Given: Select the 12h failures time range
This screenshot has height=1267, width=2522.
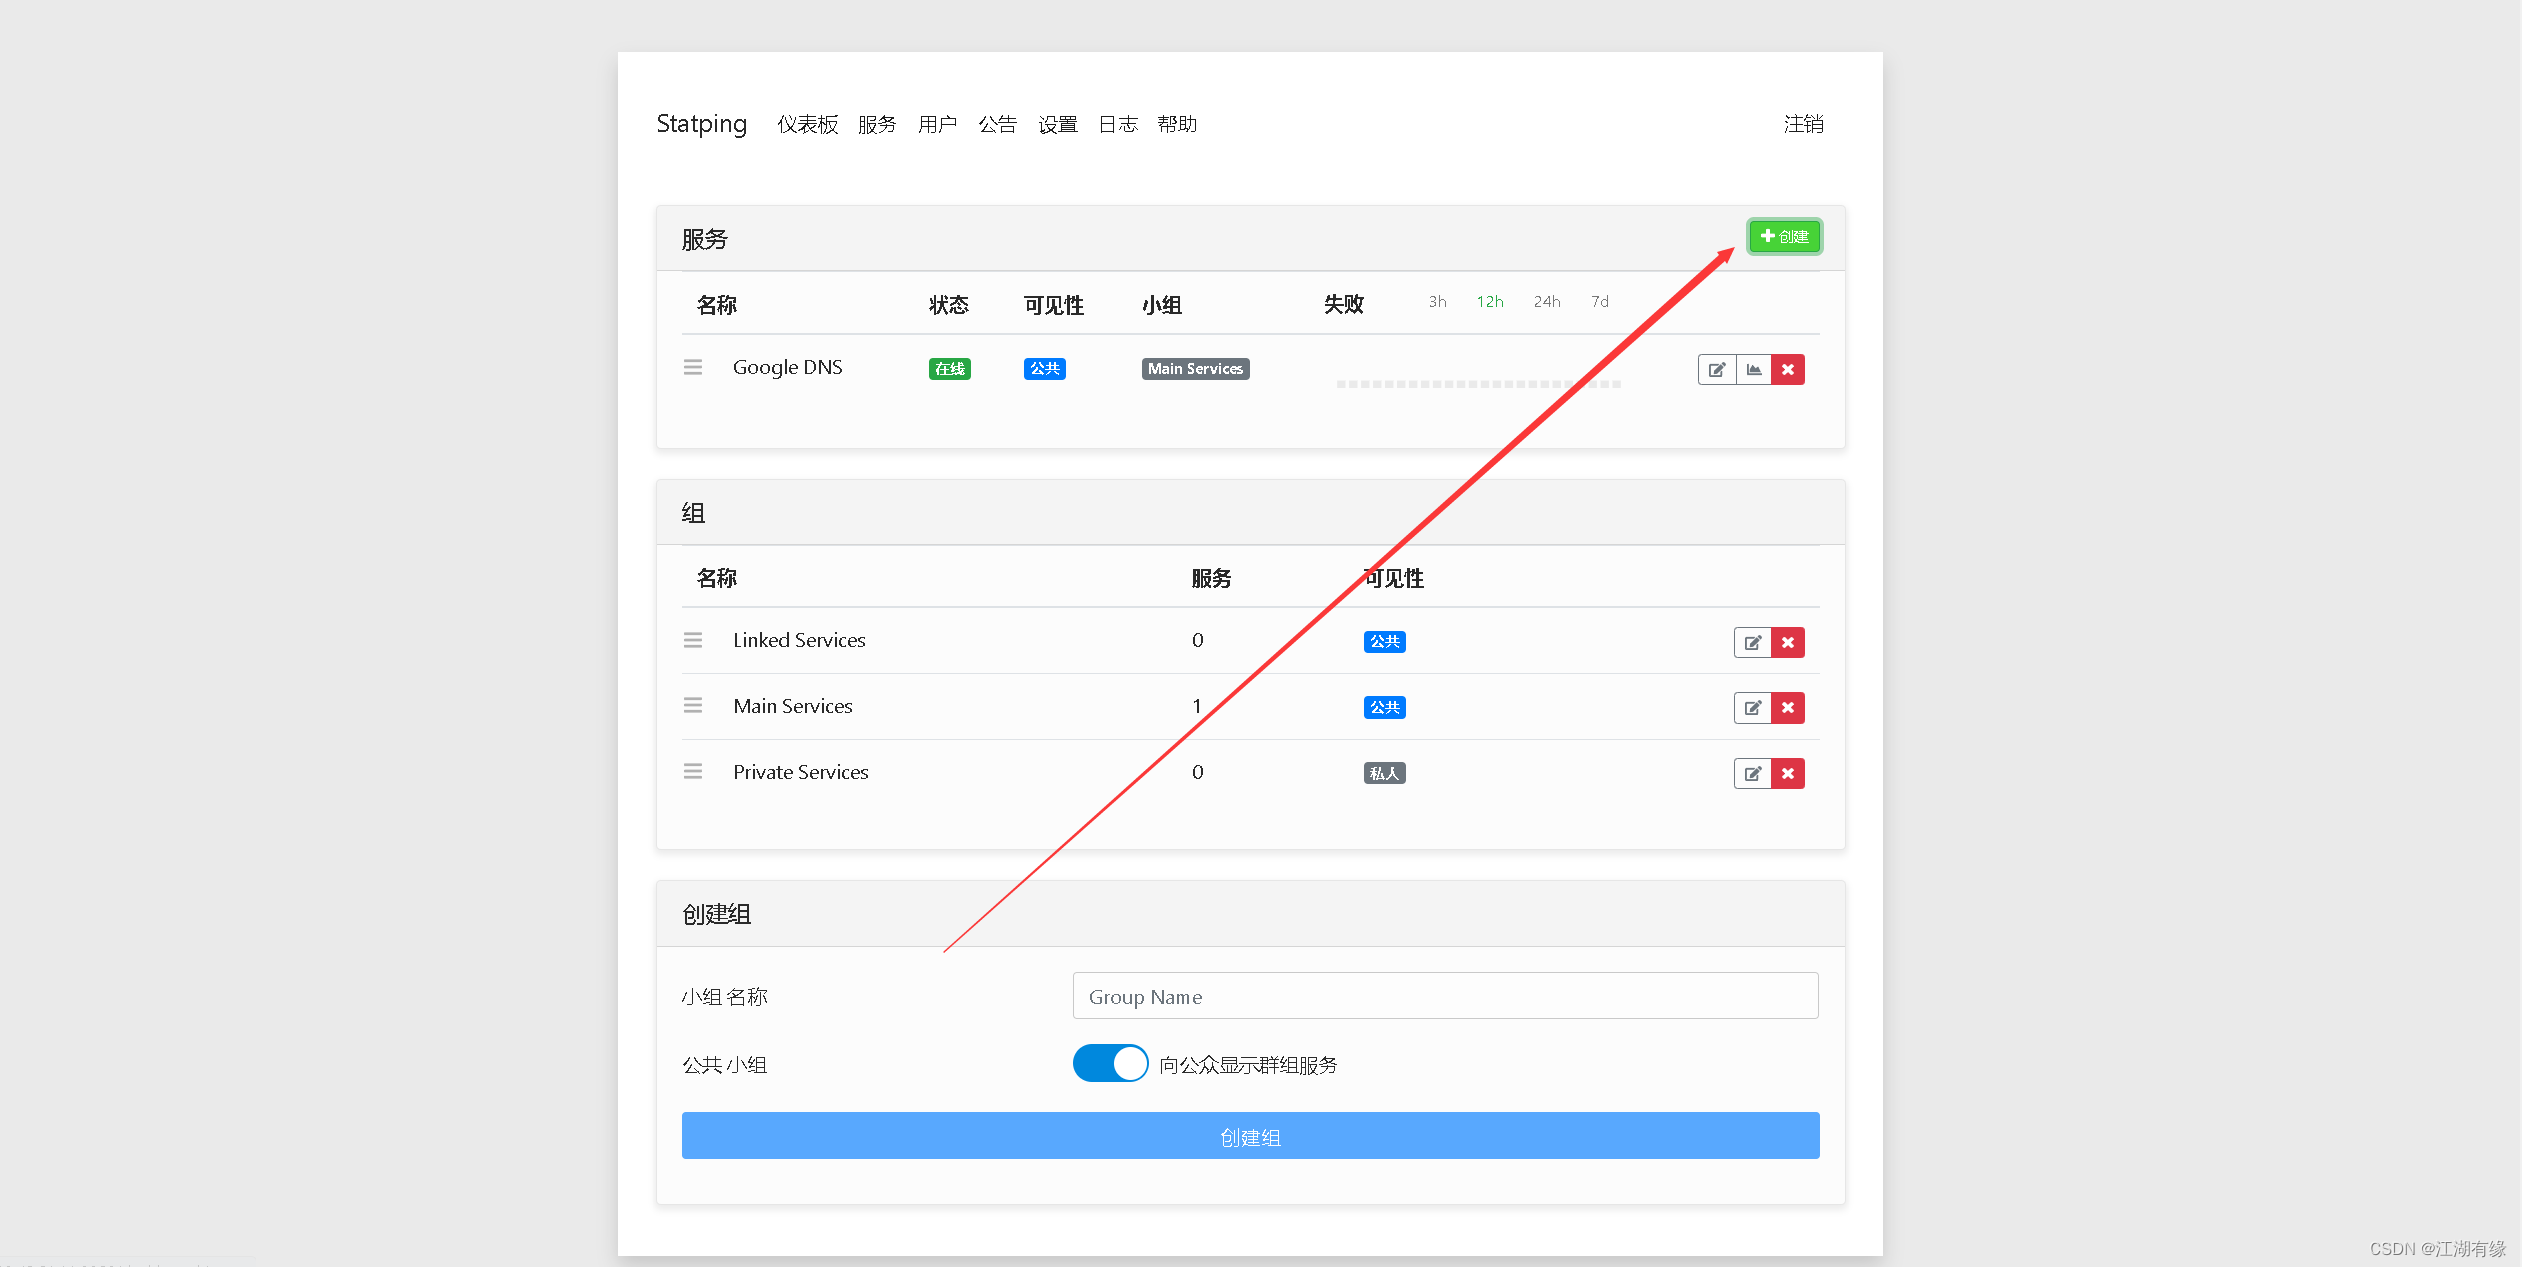Looking at the screenshot, I should (1490, 302).
